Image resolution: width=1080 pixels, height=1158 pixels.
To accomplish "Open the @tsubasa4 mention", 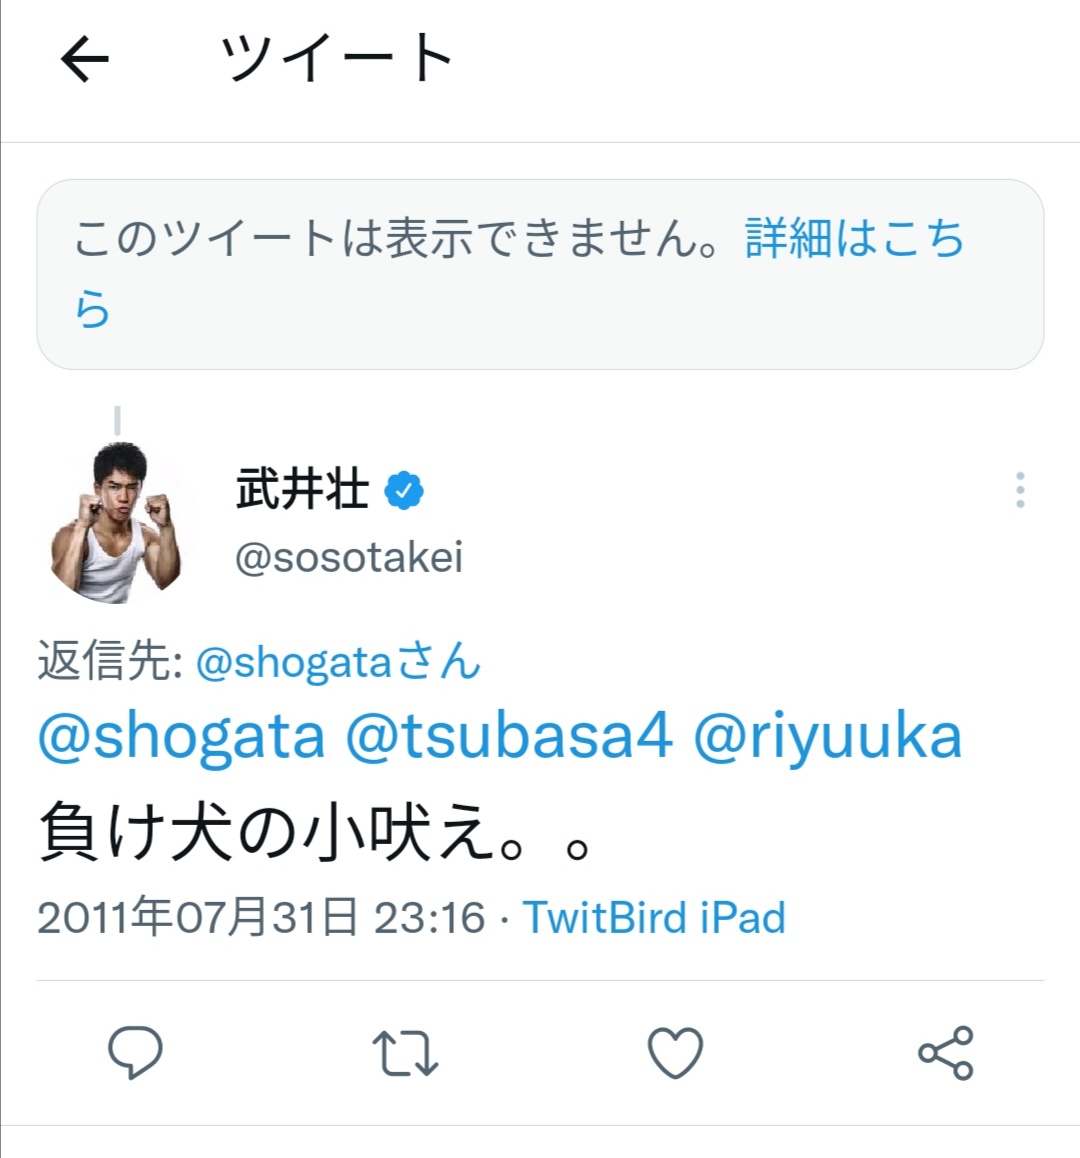I will (x=509, y=737).
